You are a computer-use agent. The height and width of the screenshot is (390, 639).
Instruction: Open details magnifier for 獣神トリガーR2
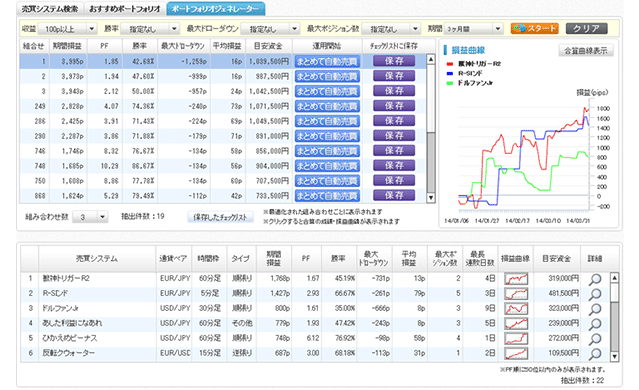coord(595,279)
